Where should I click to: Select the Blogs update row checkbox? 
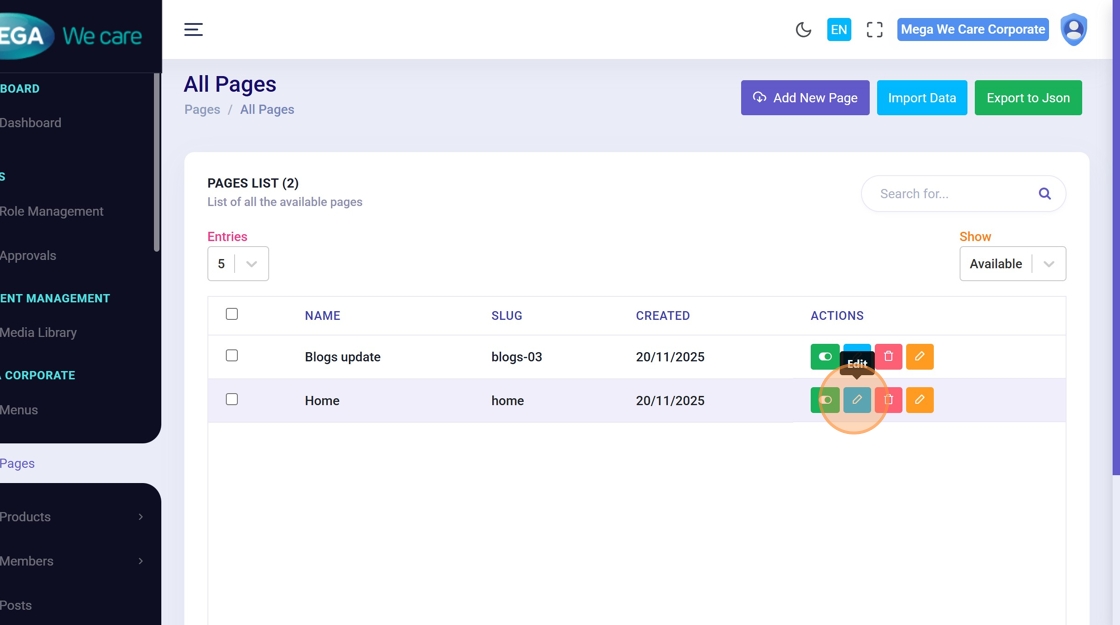point(232,355)
